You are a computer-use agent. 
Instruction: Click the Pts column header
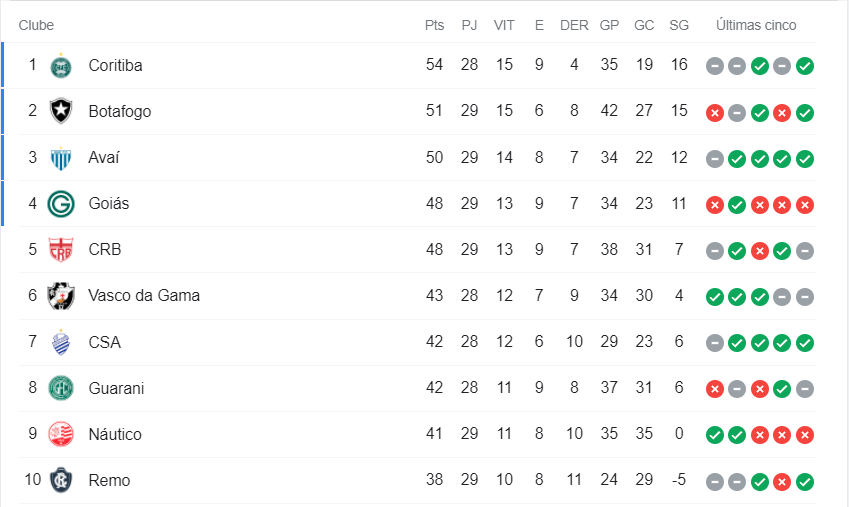[434, 25]
